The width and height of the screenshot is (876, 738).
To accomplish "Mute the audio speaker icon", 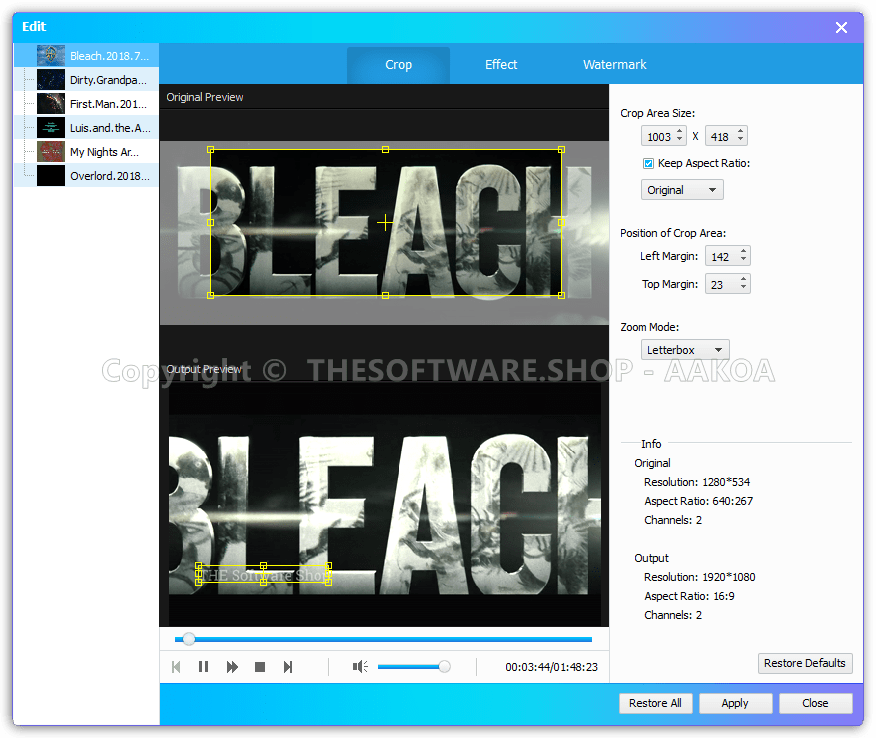I will tap(360, 667).
